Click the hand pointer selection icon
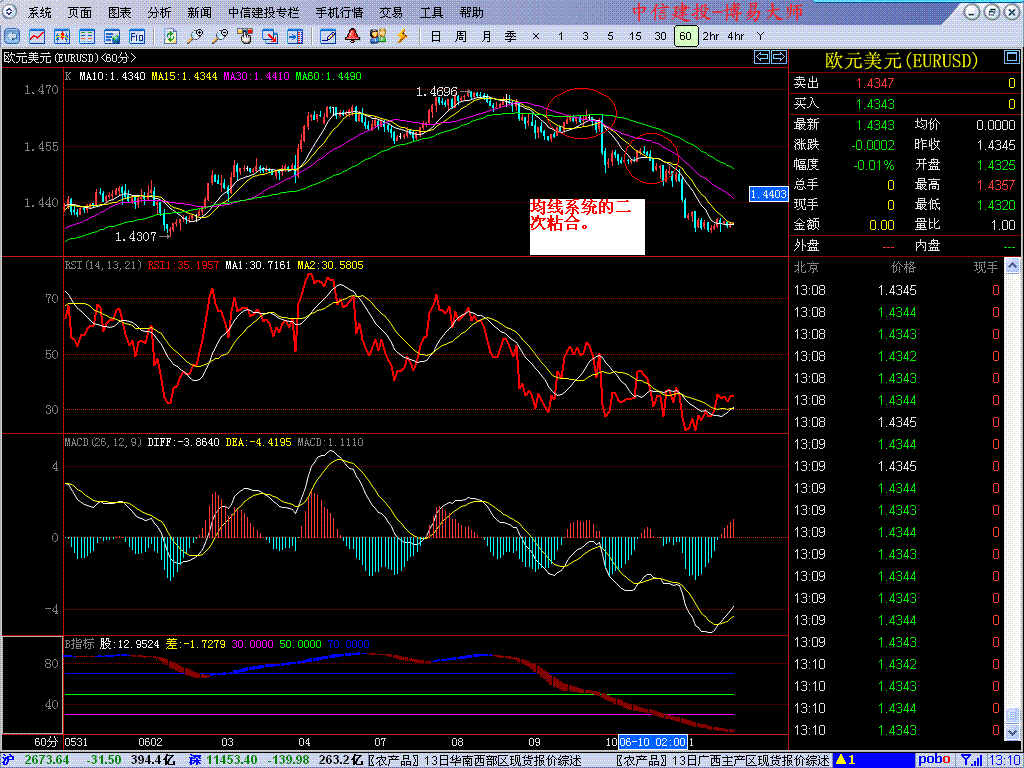The height and width of the screenshot is (768, 1024). [x=245, y=36]
